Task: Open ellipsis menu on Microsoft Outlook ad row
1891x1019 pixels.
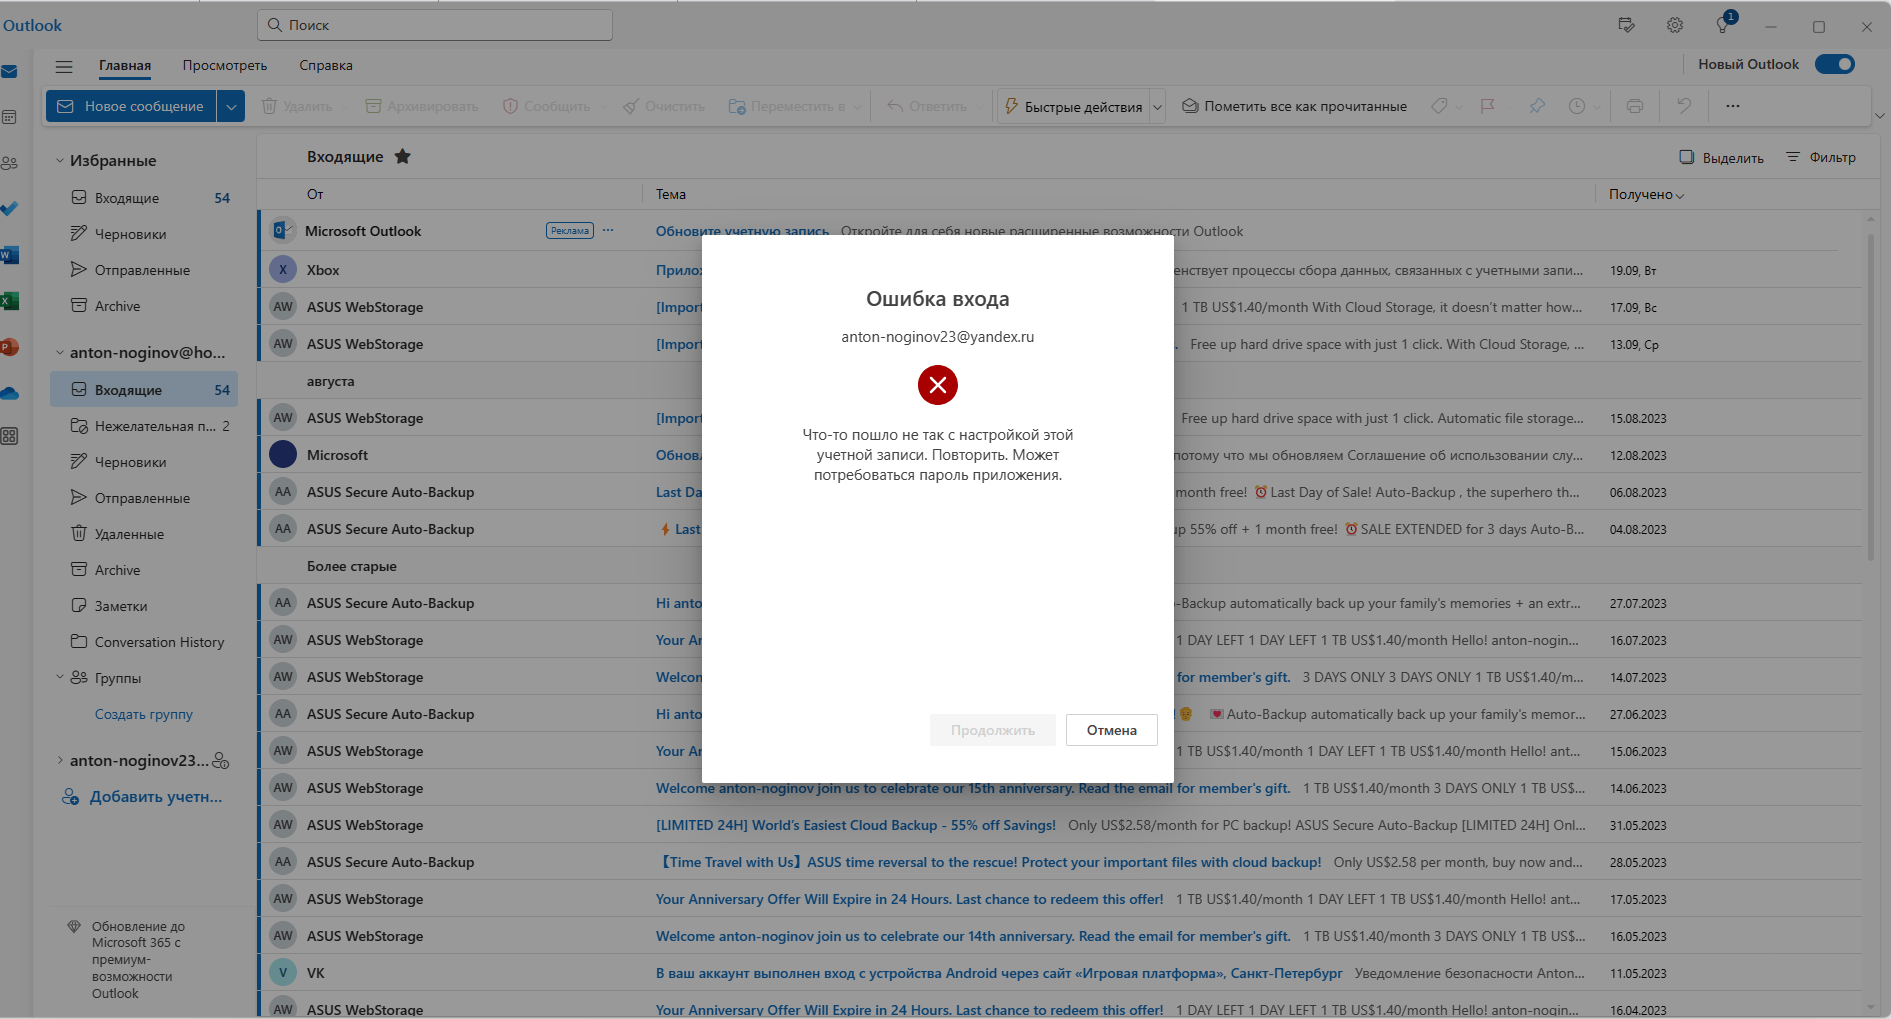Action: click(608, 231)
